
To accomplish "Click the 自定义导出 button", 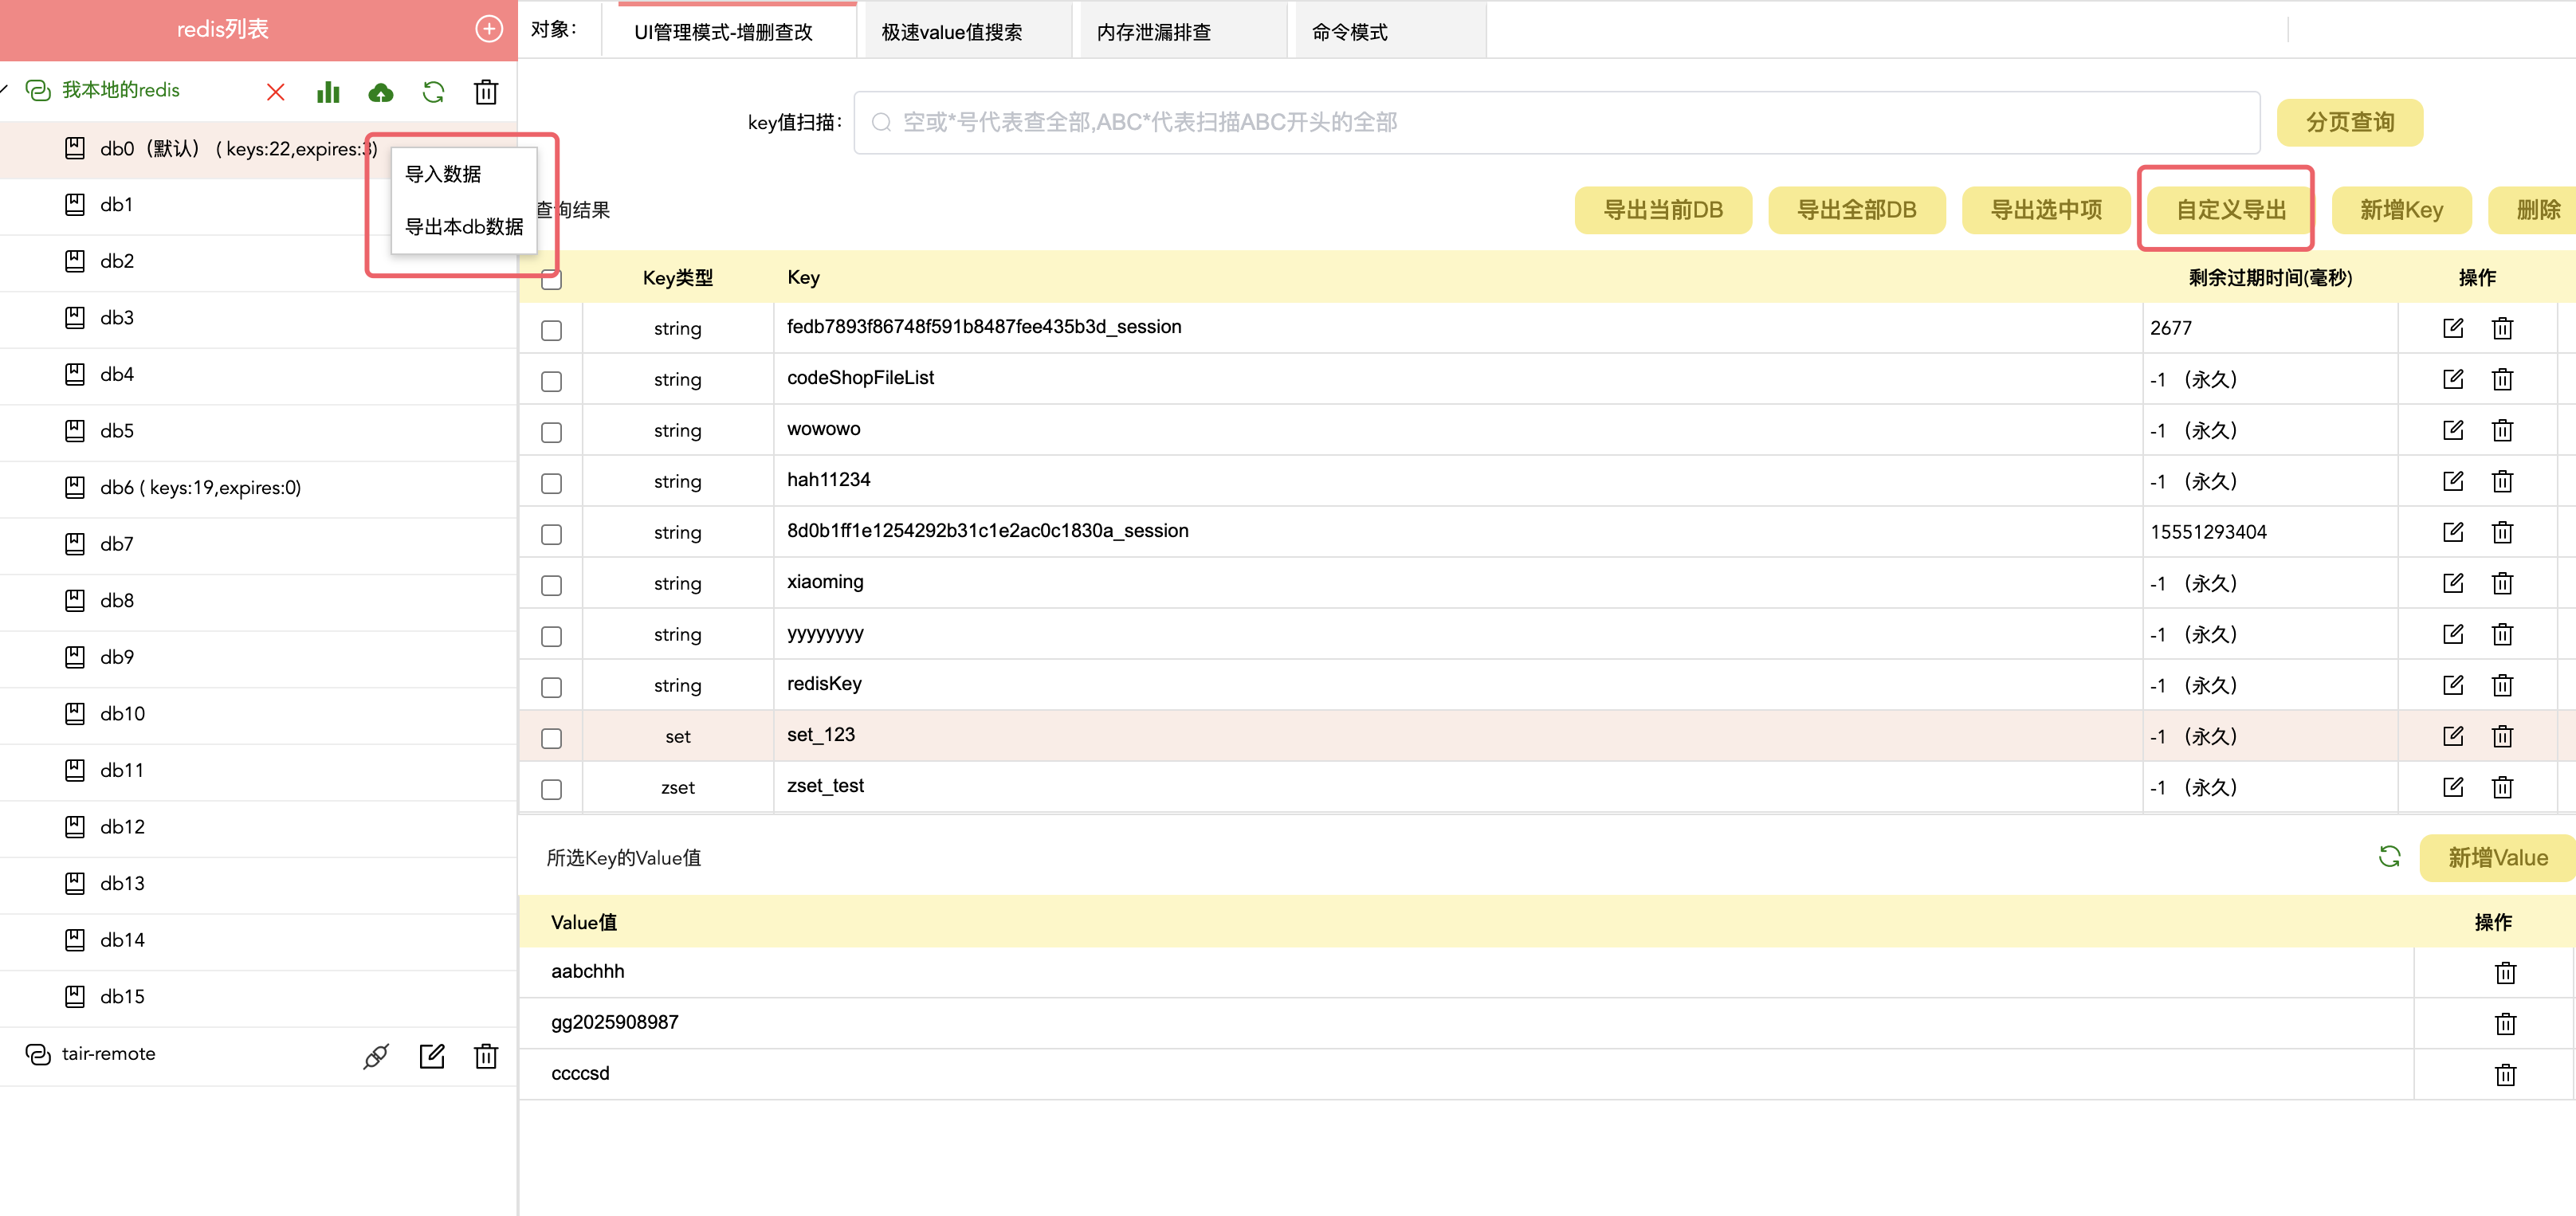I will pos(2230,210).
